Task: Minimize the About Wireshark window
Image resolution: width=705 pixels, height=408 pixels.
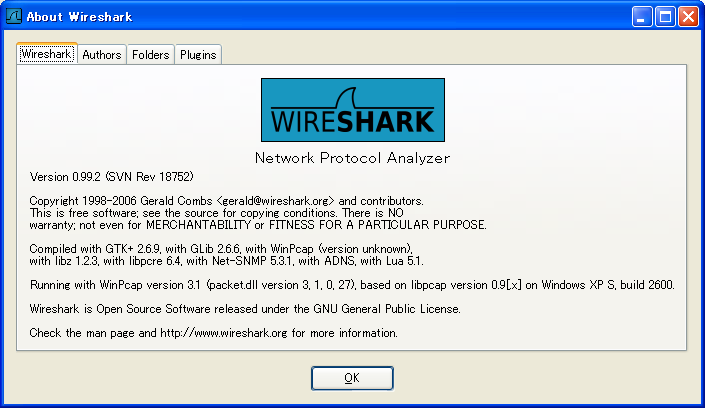Action: (642, 17)
